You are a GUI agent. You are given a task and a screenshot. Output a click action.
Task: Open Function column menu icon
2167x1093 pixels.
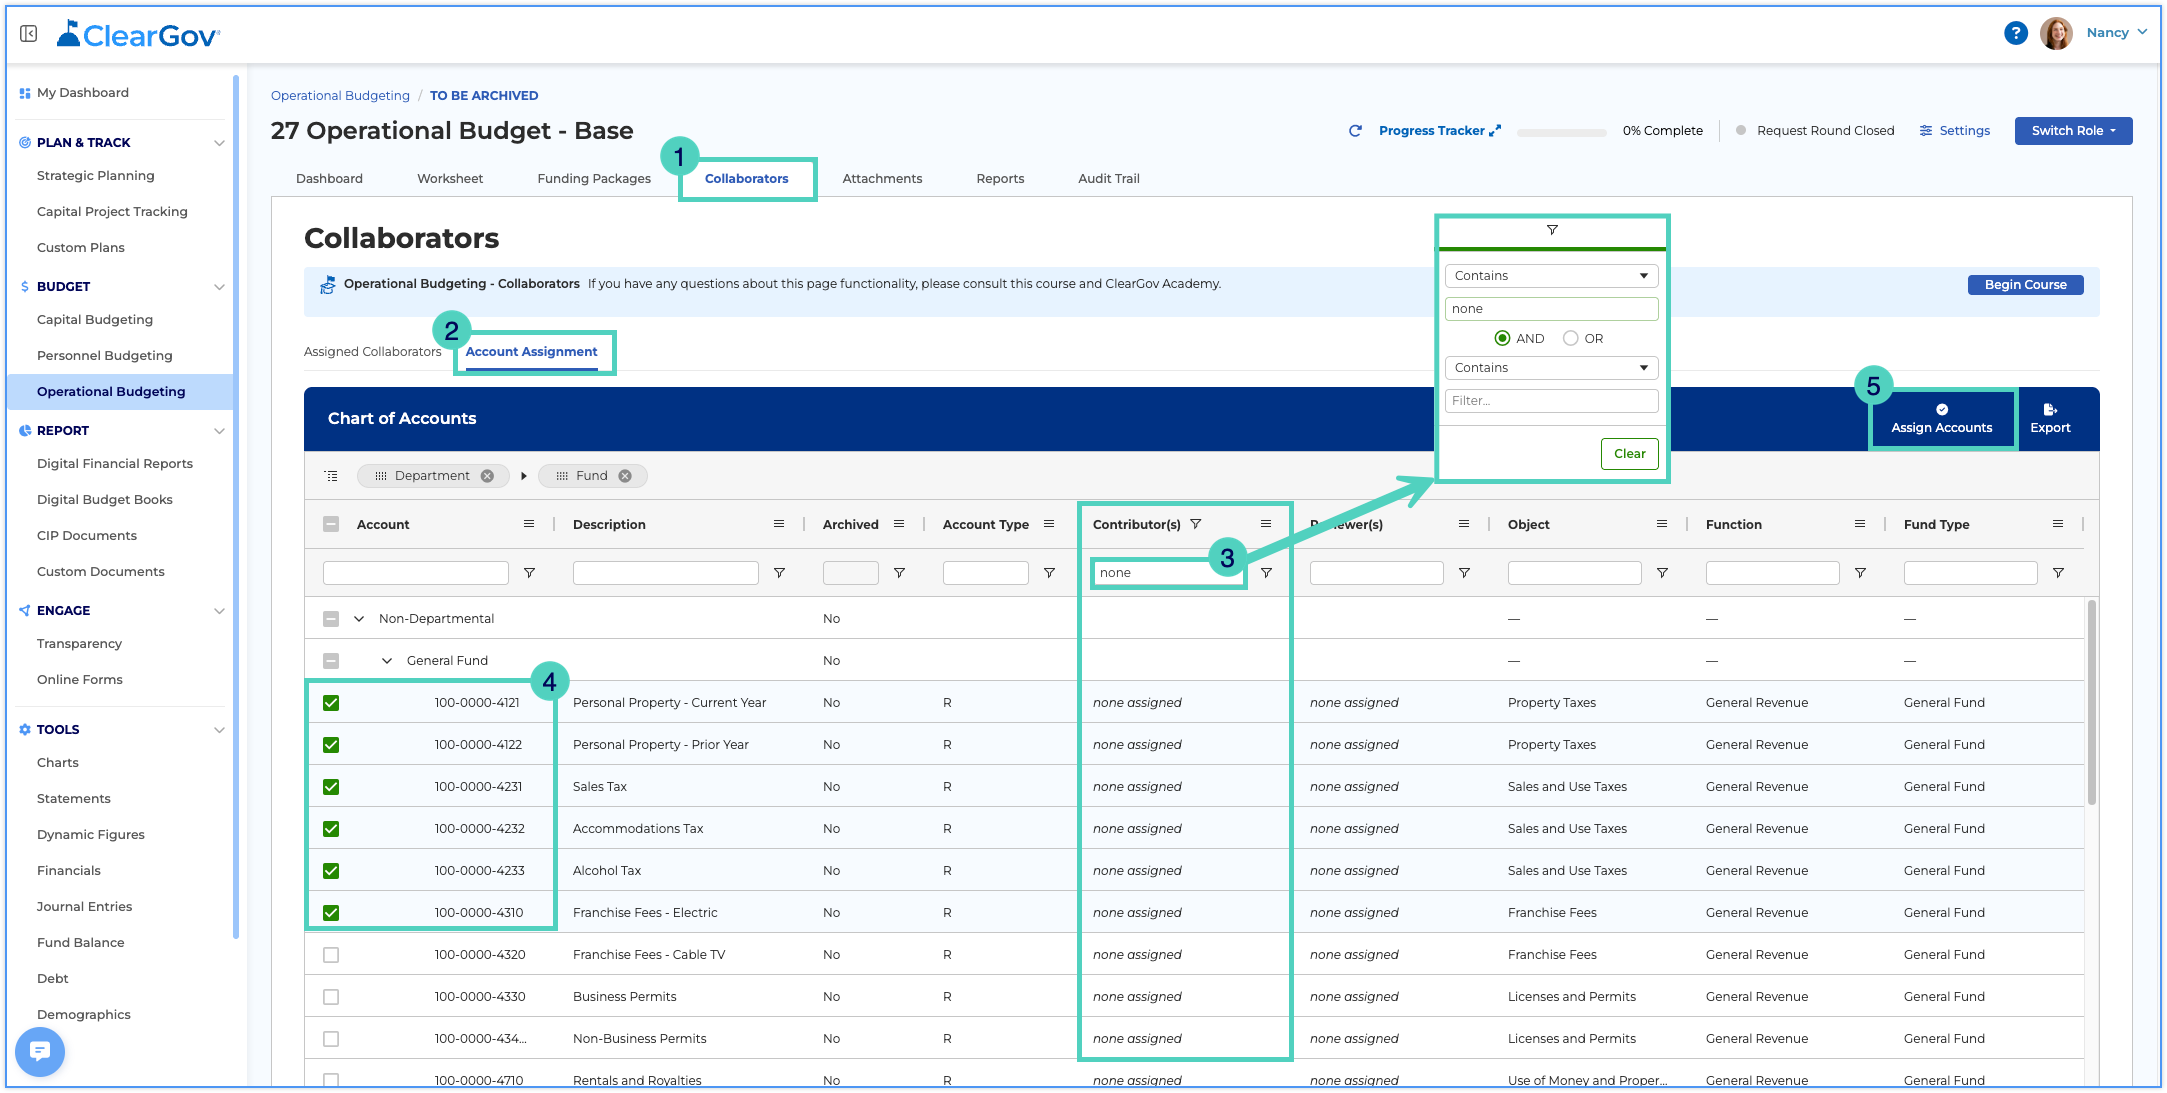(x=1860, y=524)
